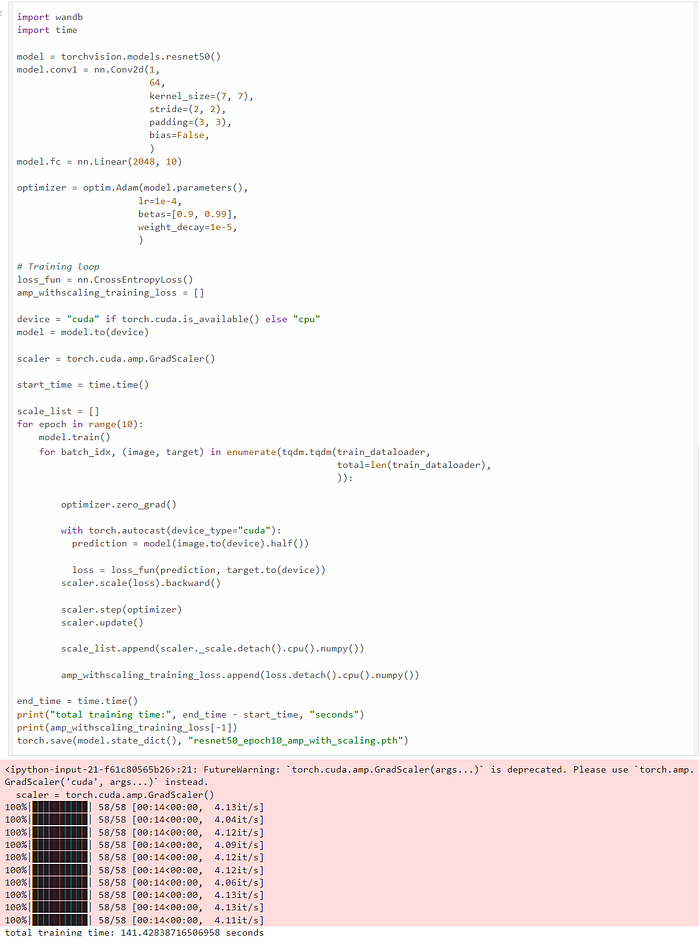Click the 'for batch_idx, (image, target)' line
This screenshot has width=700, height=947.
[234, 452]
